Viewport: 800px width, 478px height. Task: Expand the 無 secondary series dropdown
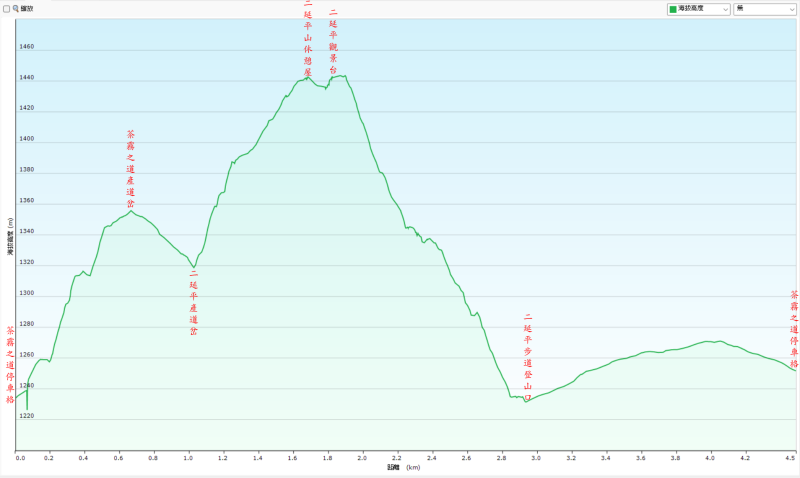pos(764,8)
